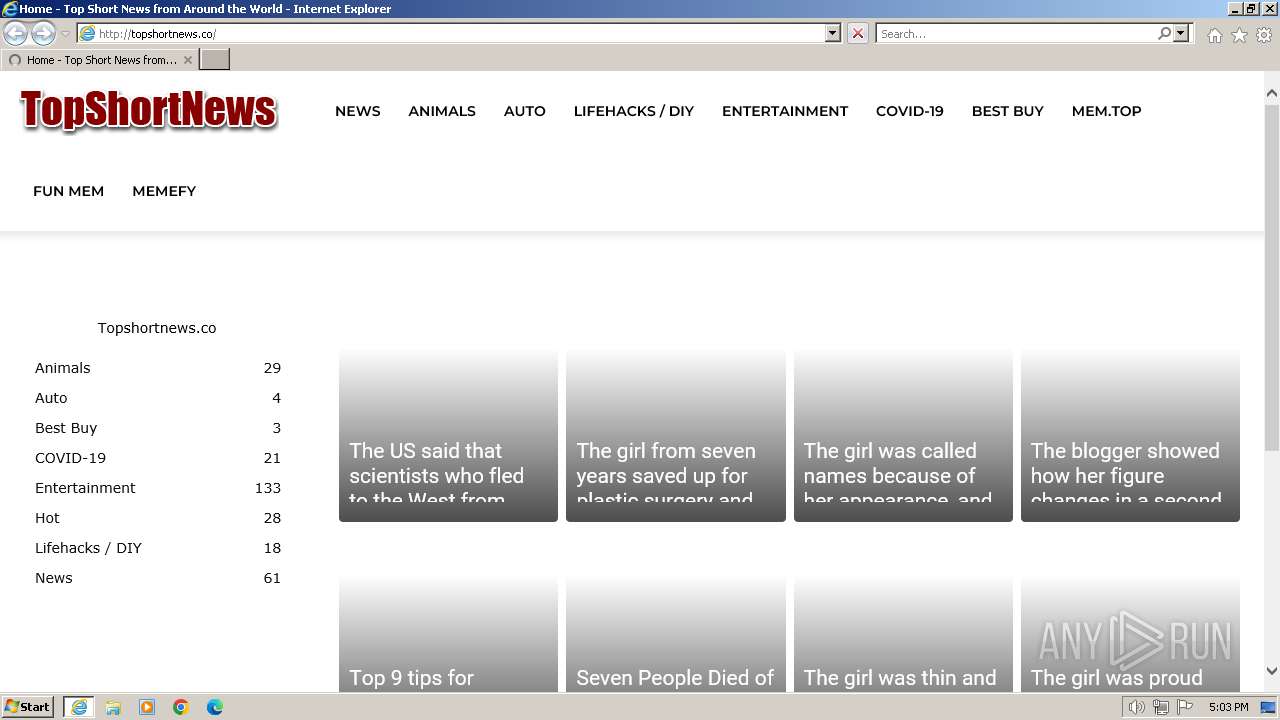Launch Google Chrome from taskbar
The height and width of the screenshot is (720, 1280).
point(181,707)
